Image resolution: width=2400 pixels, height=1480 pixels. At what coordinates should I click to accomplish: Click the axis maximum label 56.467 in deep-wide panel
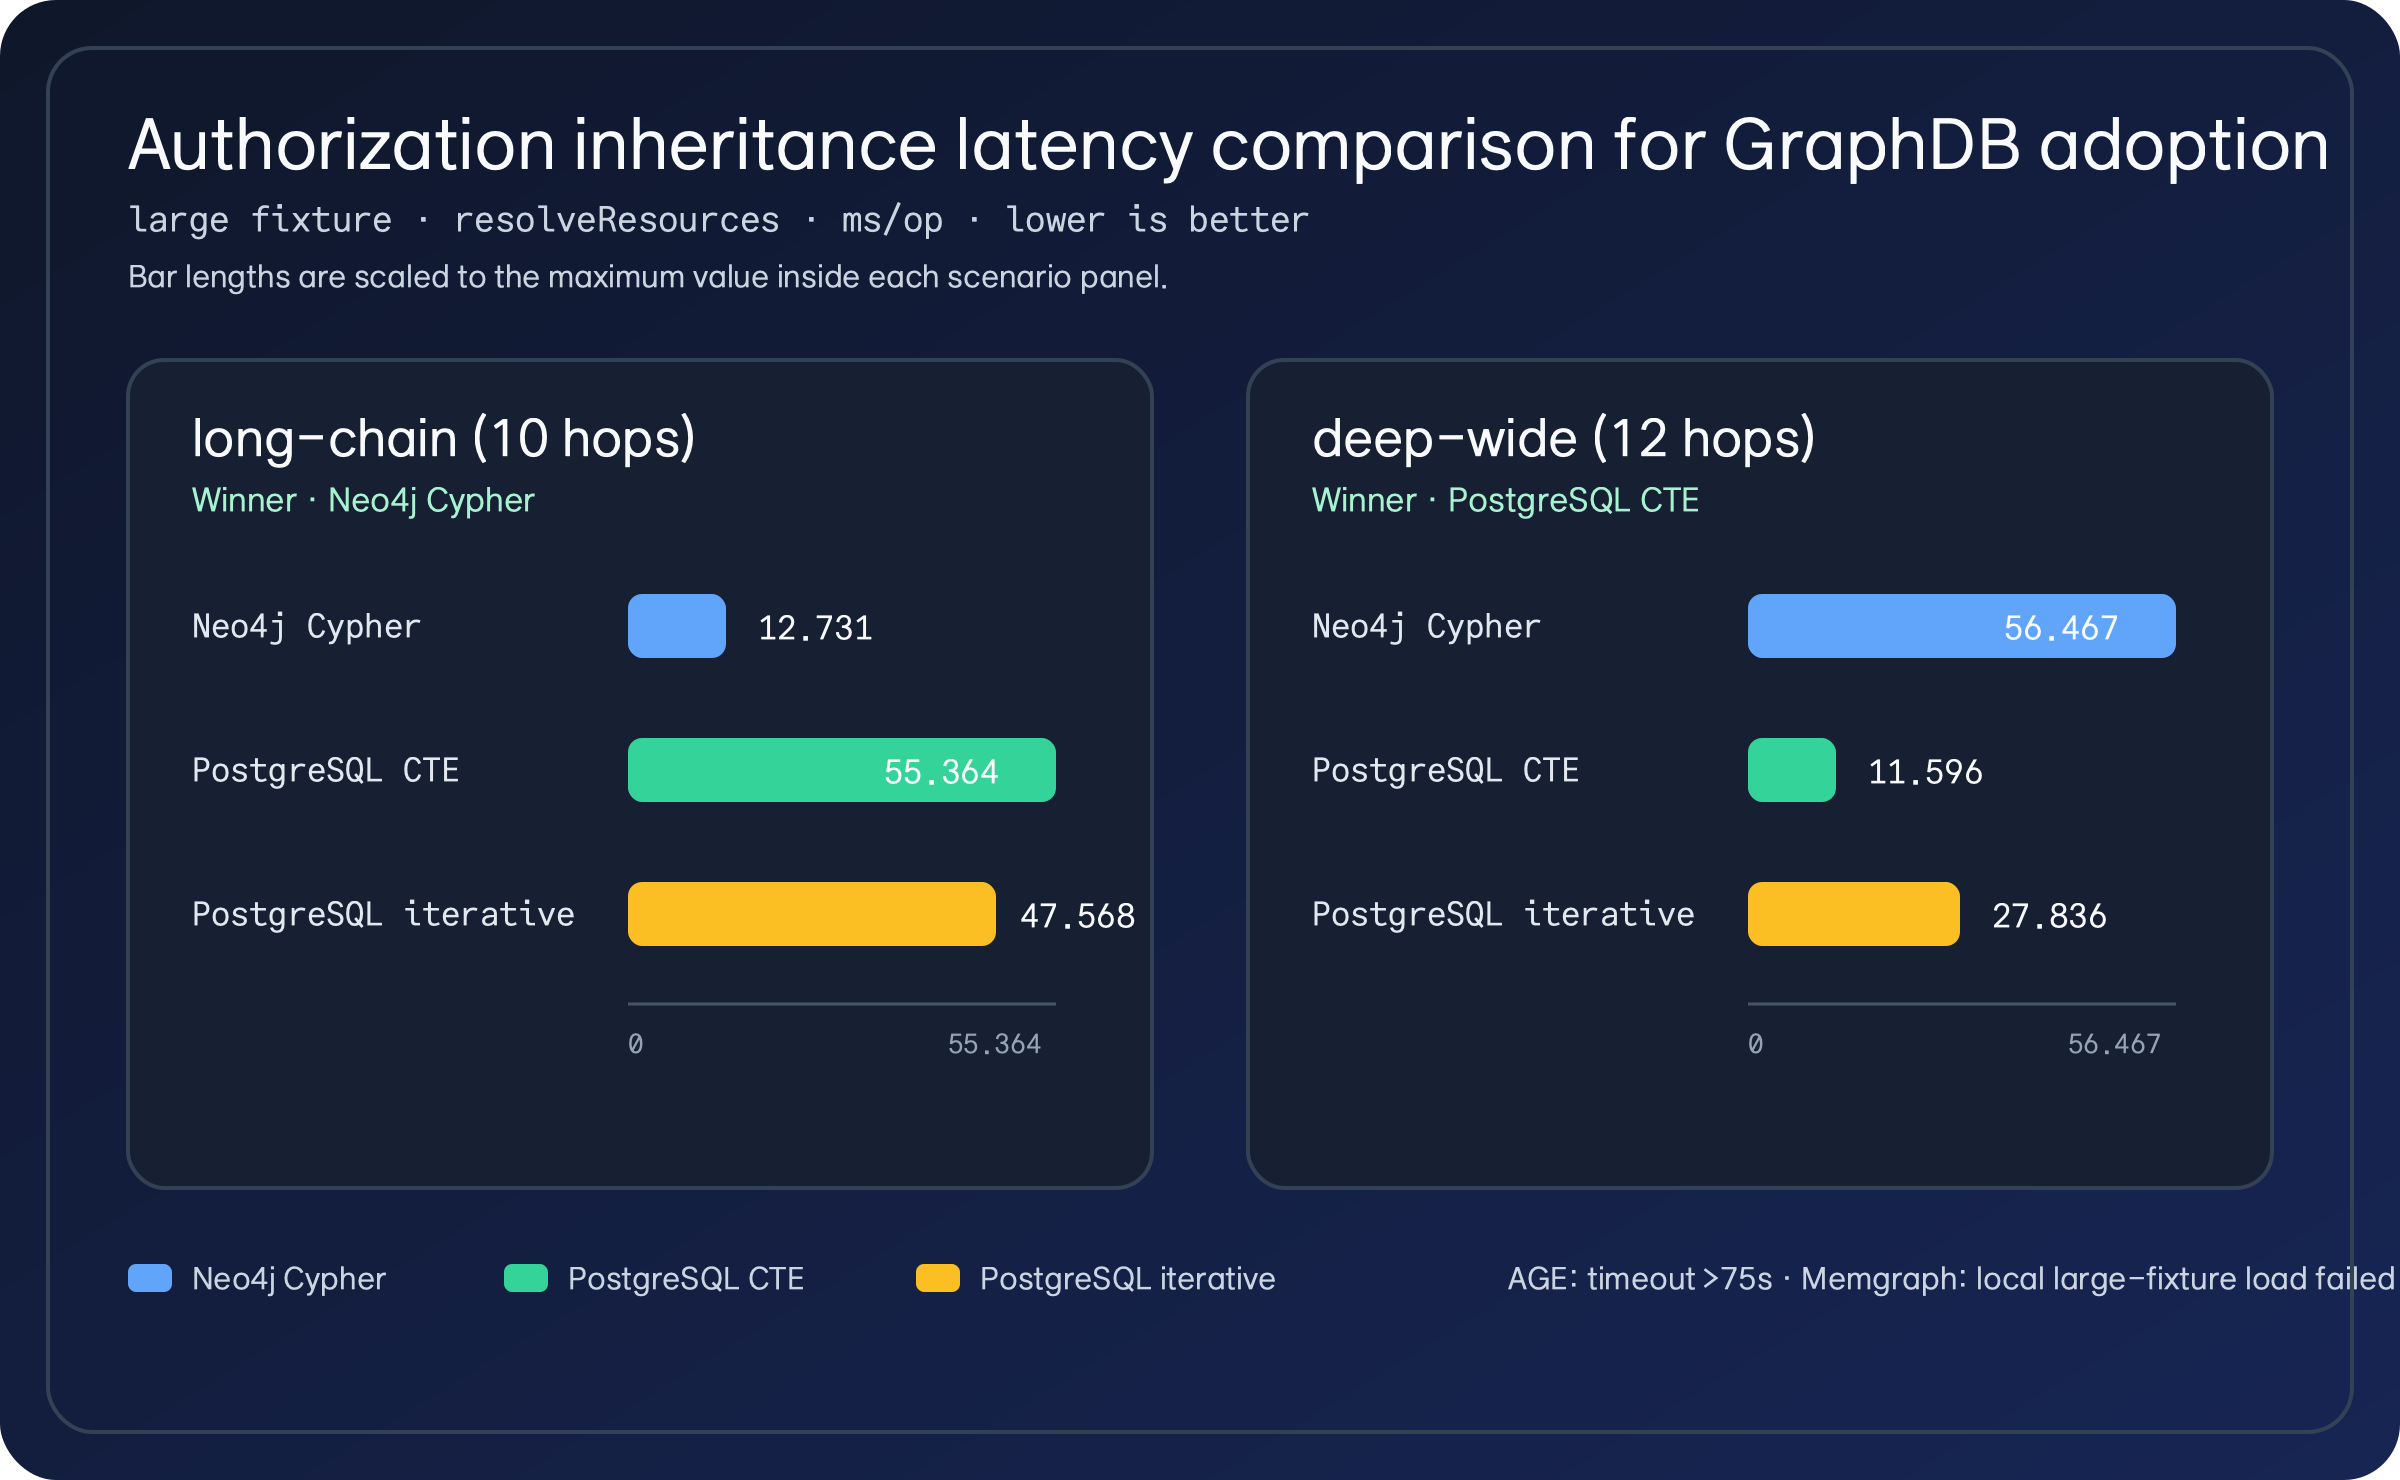pos(2114,1044)
